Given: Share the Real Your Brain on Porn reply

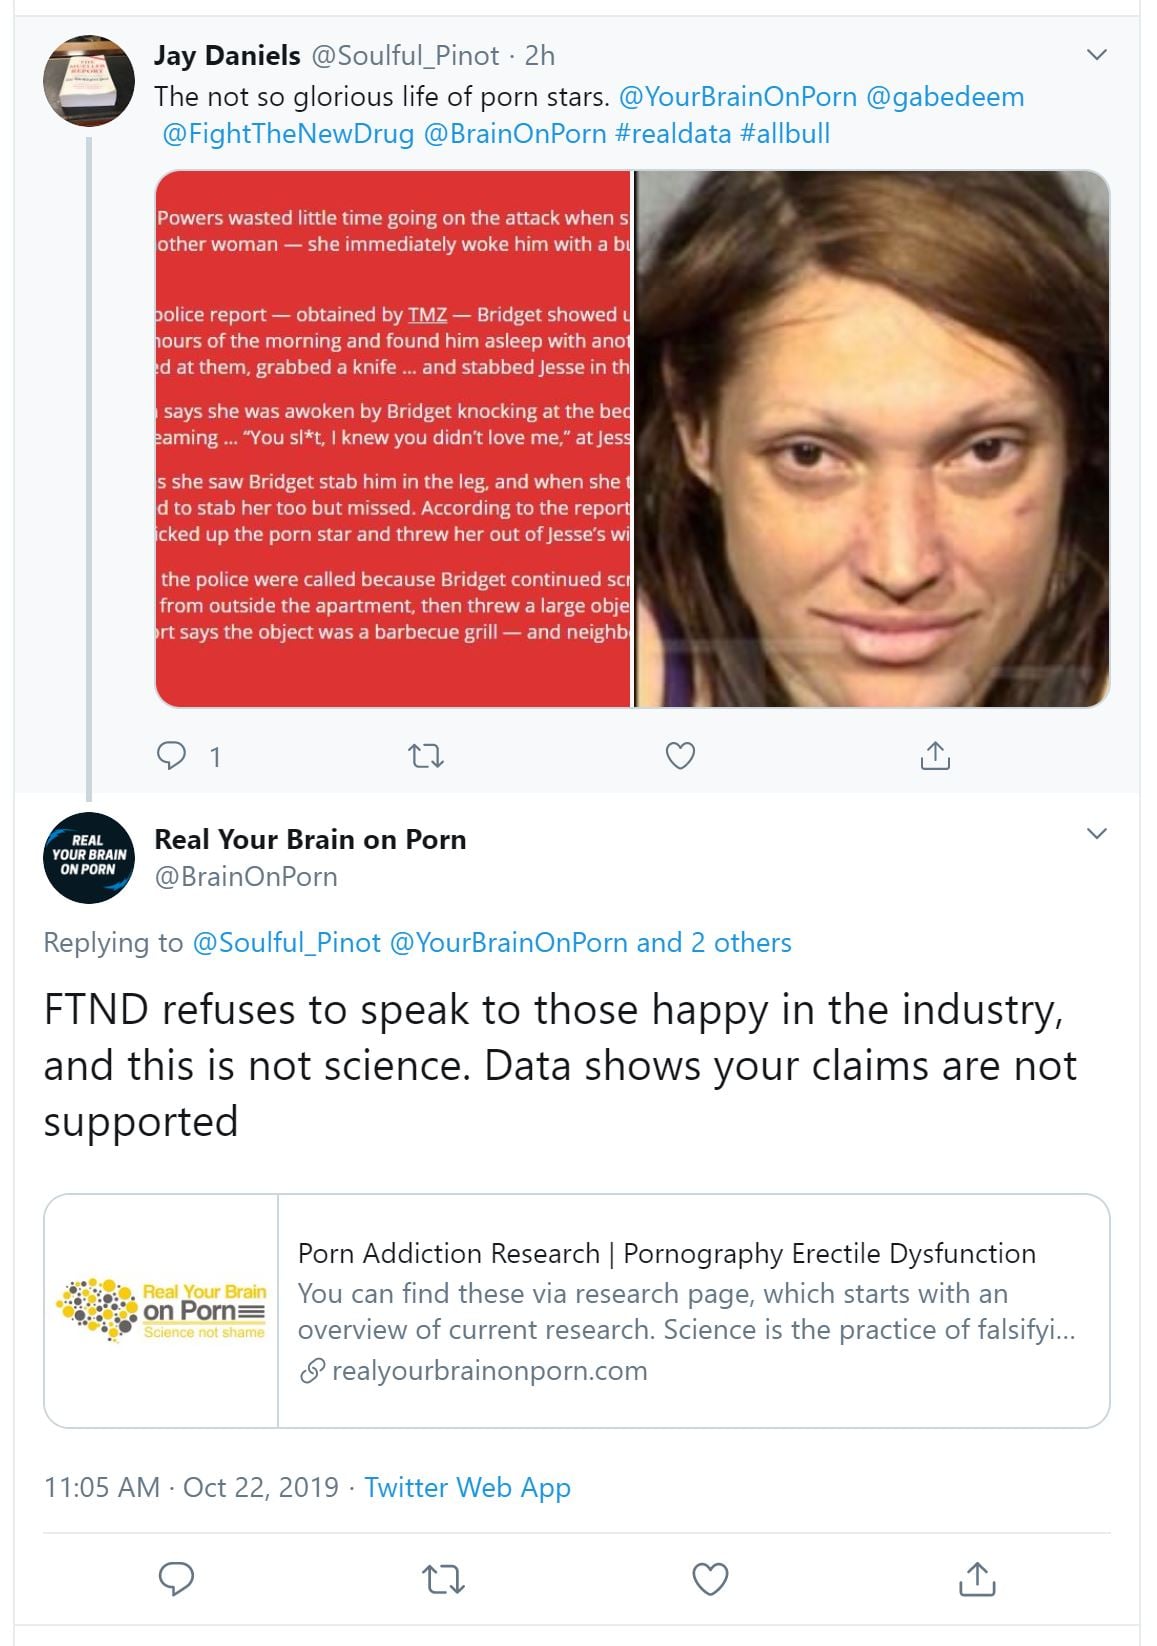Looking at the screenshot, I should coord(976,1579).
